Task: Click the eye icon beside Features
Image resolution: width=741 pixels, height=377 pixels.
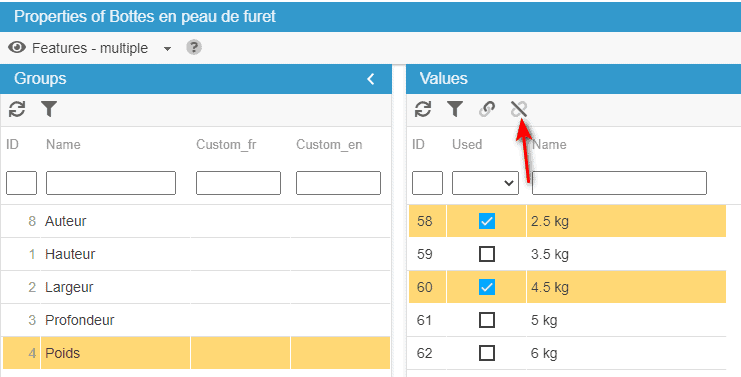Action: (17, 47)
